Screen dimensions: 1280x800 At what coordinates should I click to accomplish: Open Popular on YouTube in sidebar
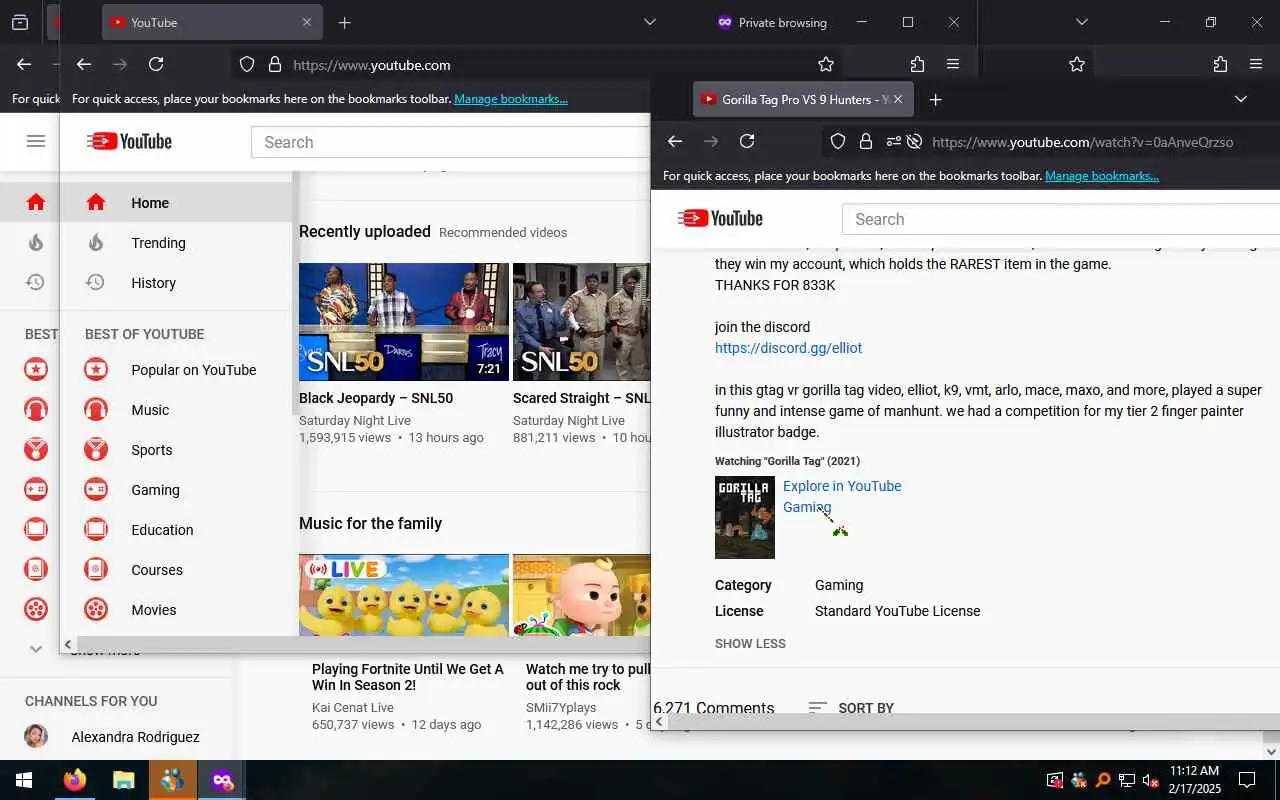pyautogui.click(x=177, y=369)
